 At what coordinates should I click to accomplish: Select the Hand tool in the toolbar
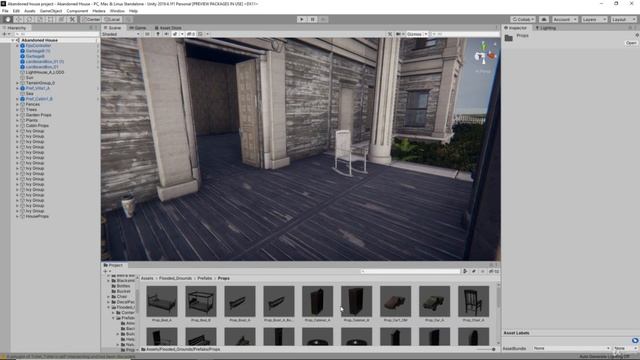tap(7, 19)
